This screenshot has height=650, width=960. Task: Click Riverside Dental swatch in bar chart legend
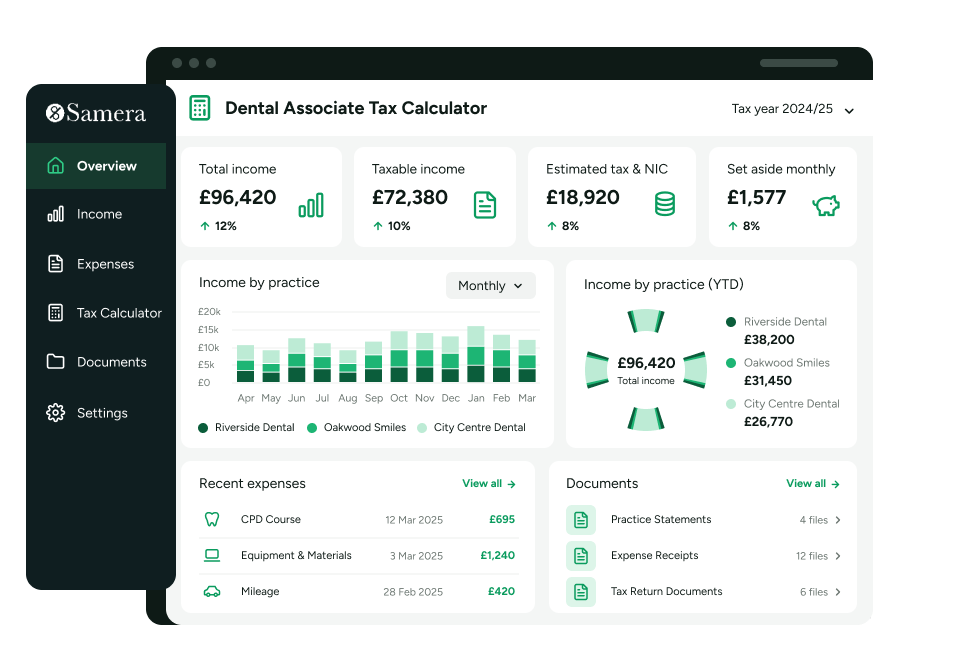(x=203, y=428)
